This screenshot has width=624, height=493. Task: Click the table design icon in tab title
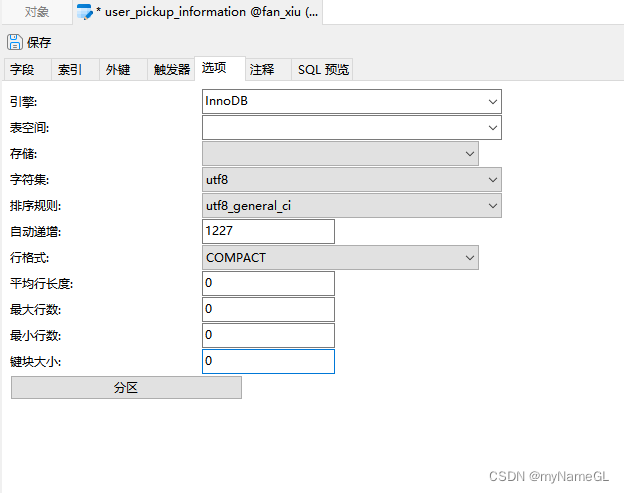click(x=84, y=12)
